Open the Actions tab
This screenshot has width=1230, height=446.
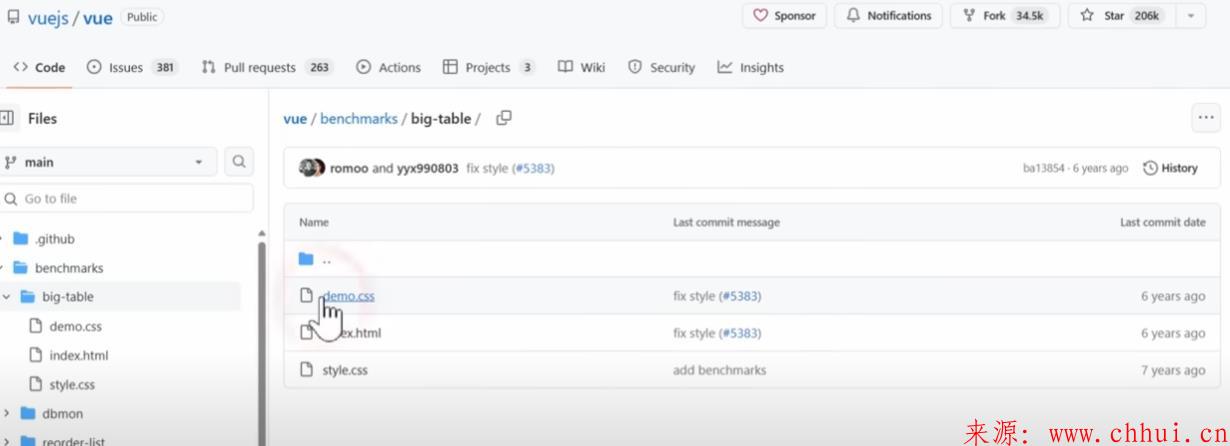pyautogui.click(x=388, y=68)
